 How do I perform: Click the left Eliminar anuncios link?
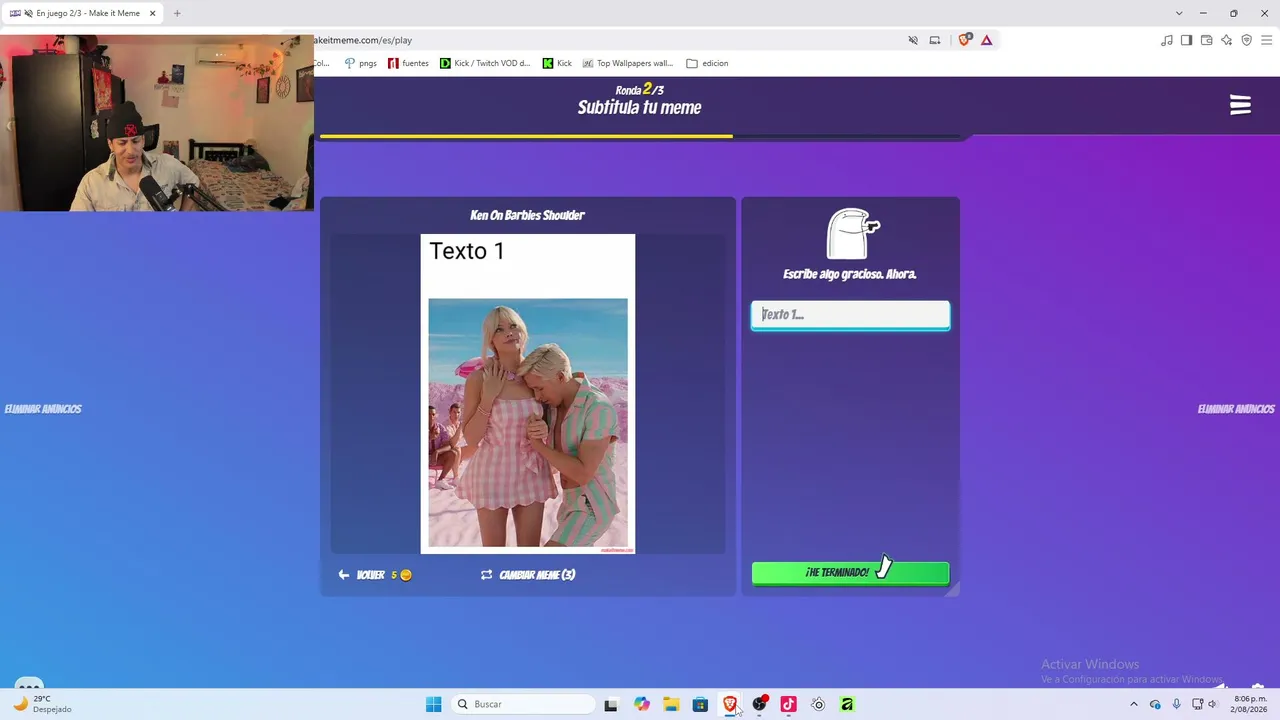pyautogui.click(x=43, y=409)
